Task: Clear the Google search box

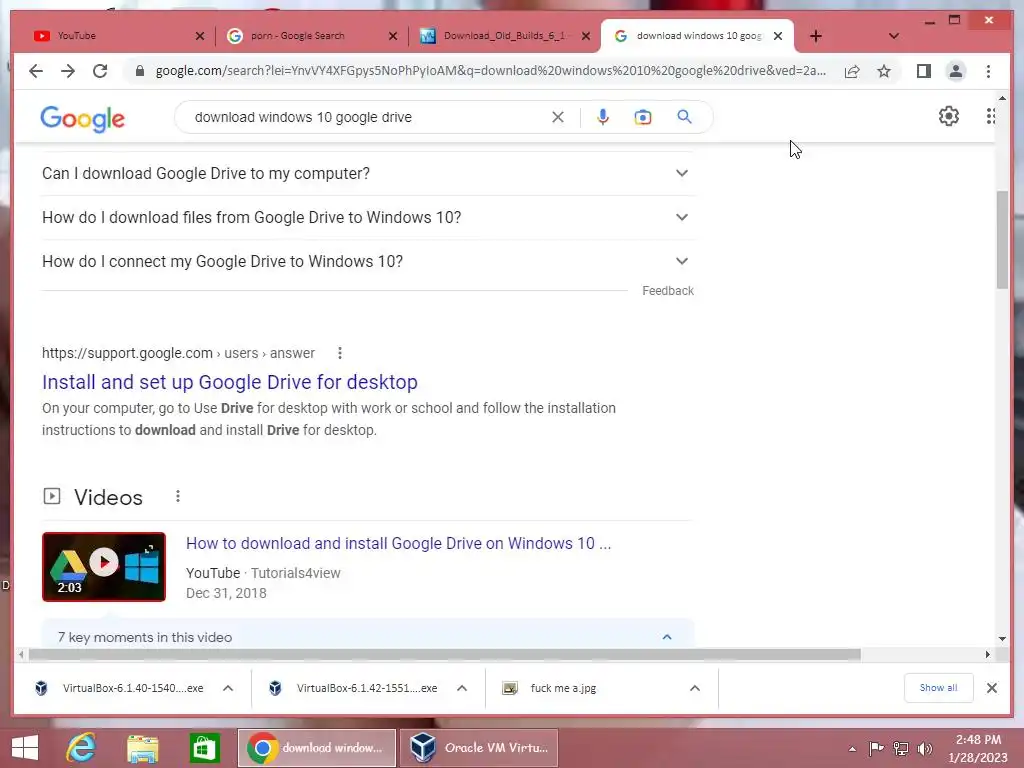Action: pyautogui.click(x=558, y=117)
